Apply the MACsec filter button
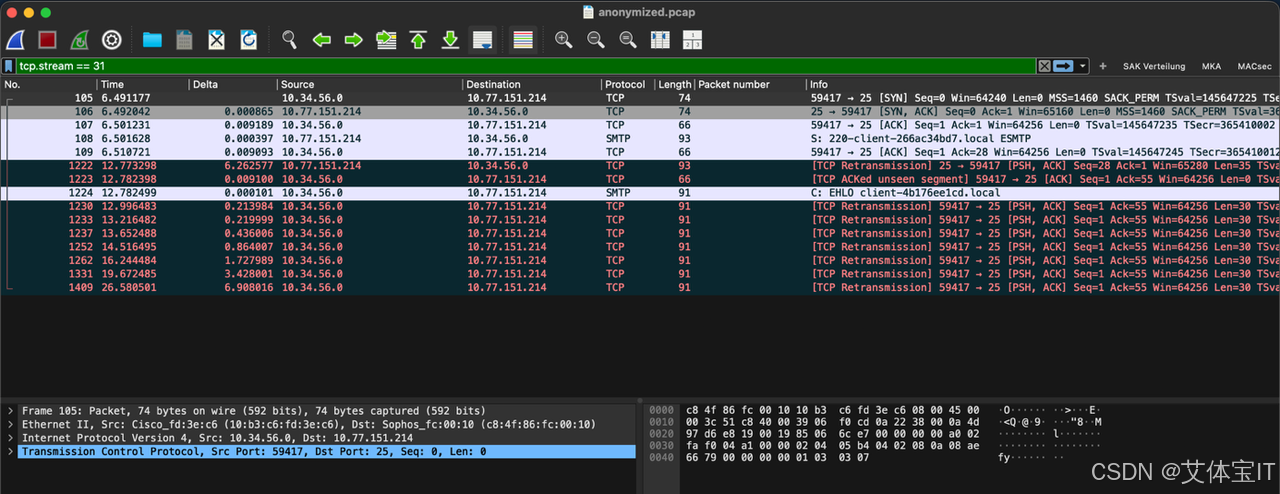Screen dimensions: 1280x494 point(1254,66)
